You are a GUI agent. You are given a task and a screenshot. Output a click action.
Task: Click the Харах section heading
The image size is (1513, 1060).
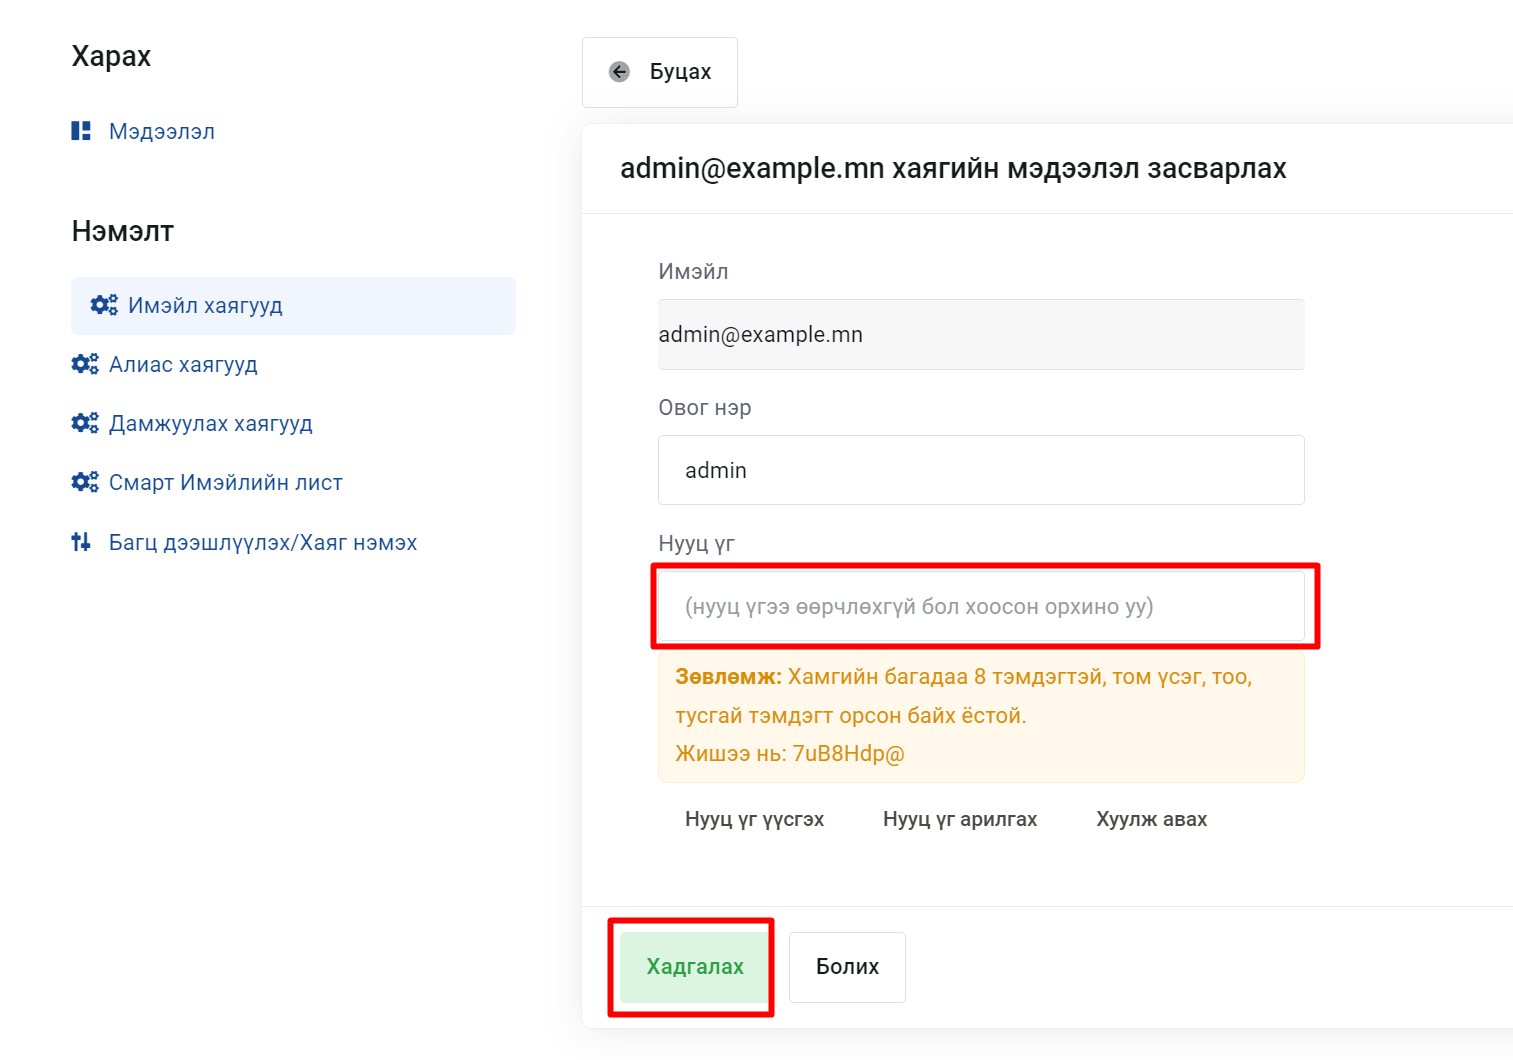[111, 56]
